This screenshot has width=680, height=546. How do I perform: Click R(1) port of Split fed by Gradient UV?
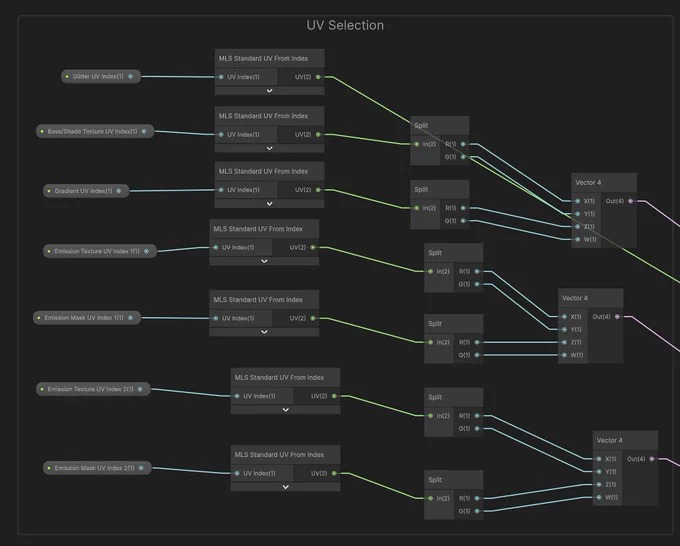click(x=463, y=208)
